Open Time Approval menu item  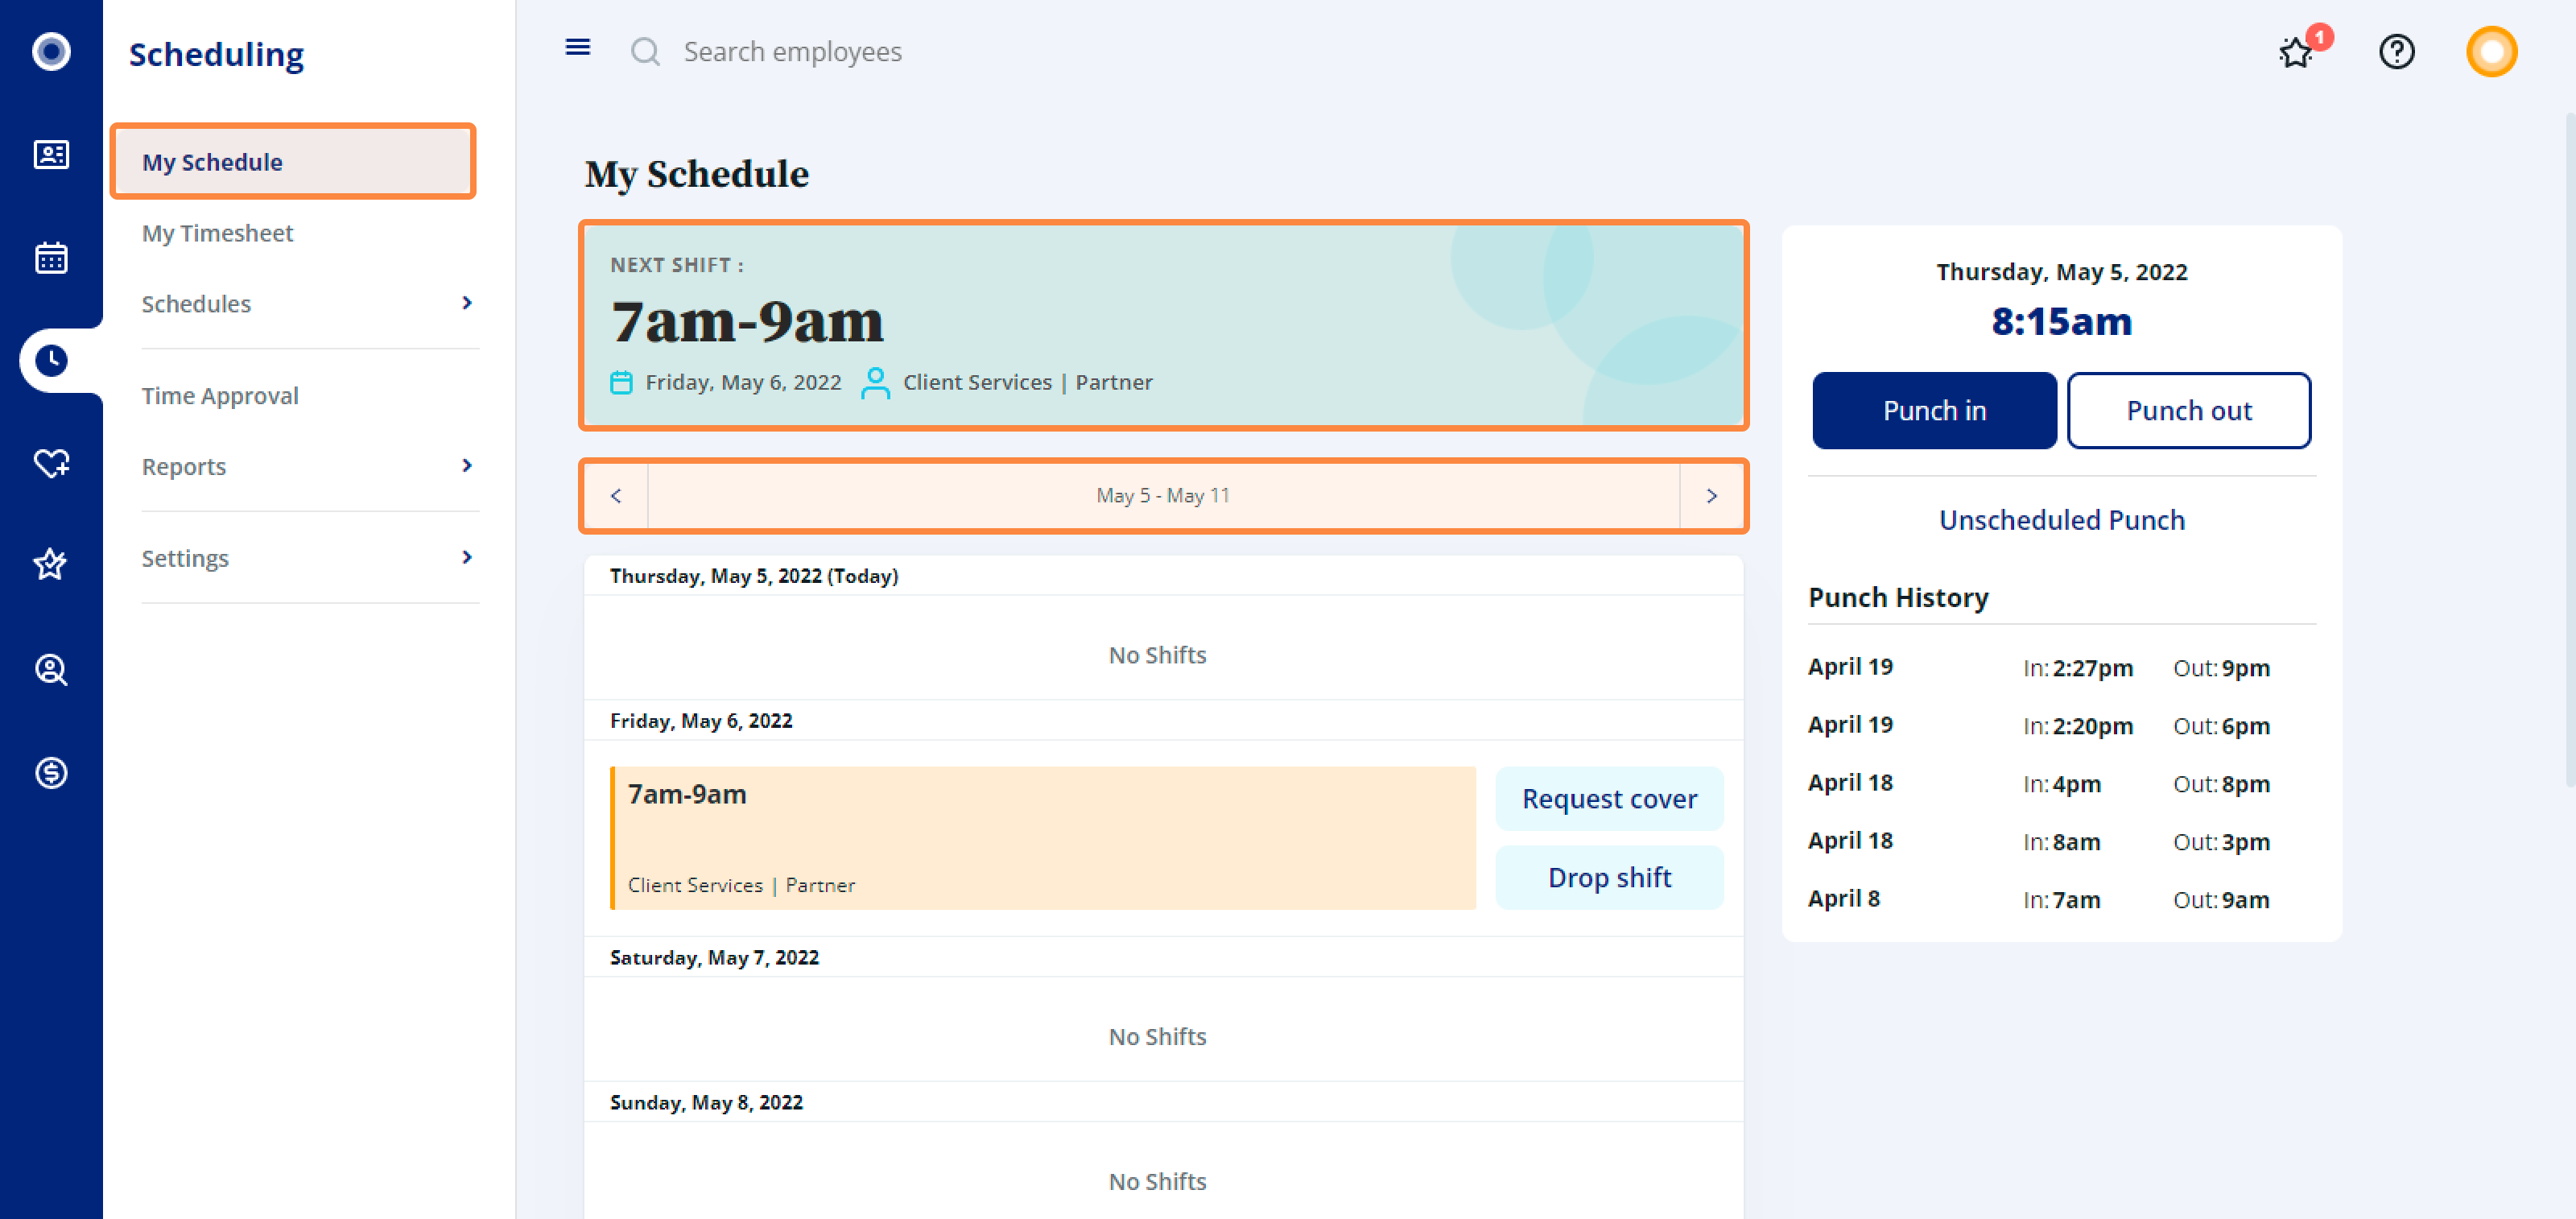[x=220, y=396]
